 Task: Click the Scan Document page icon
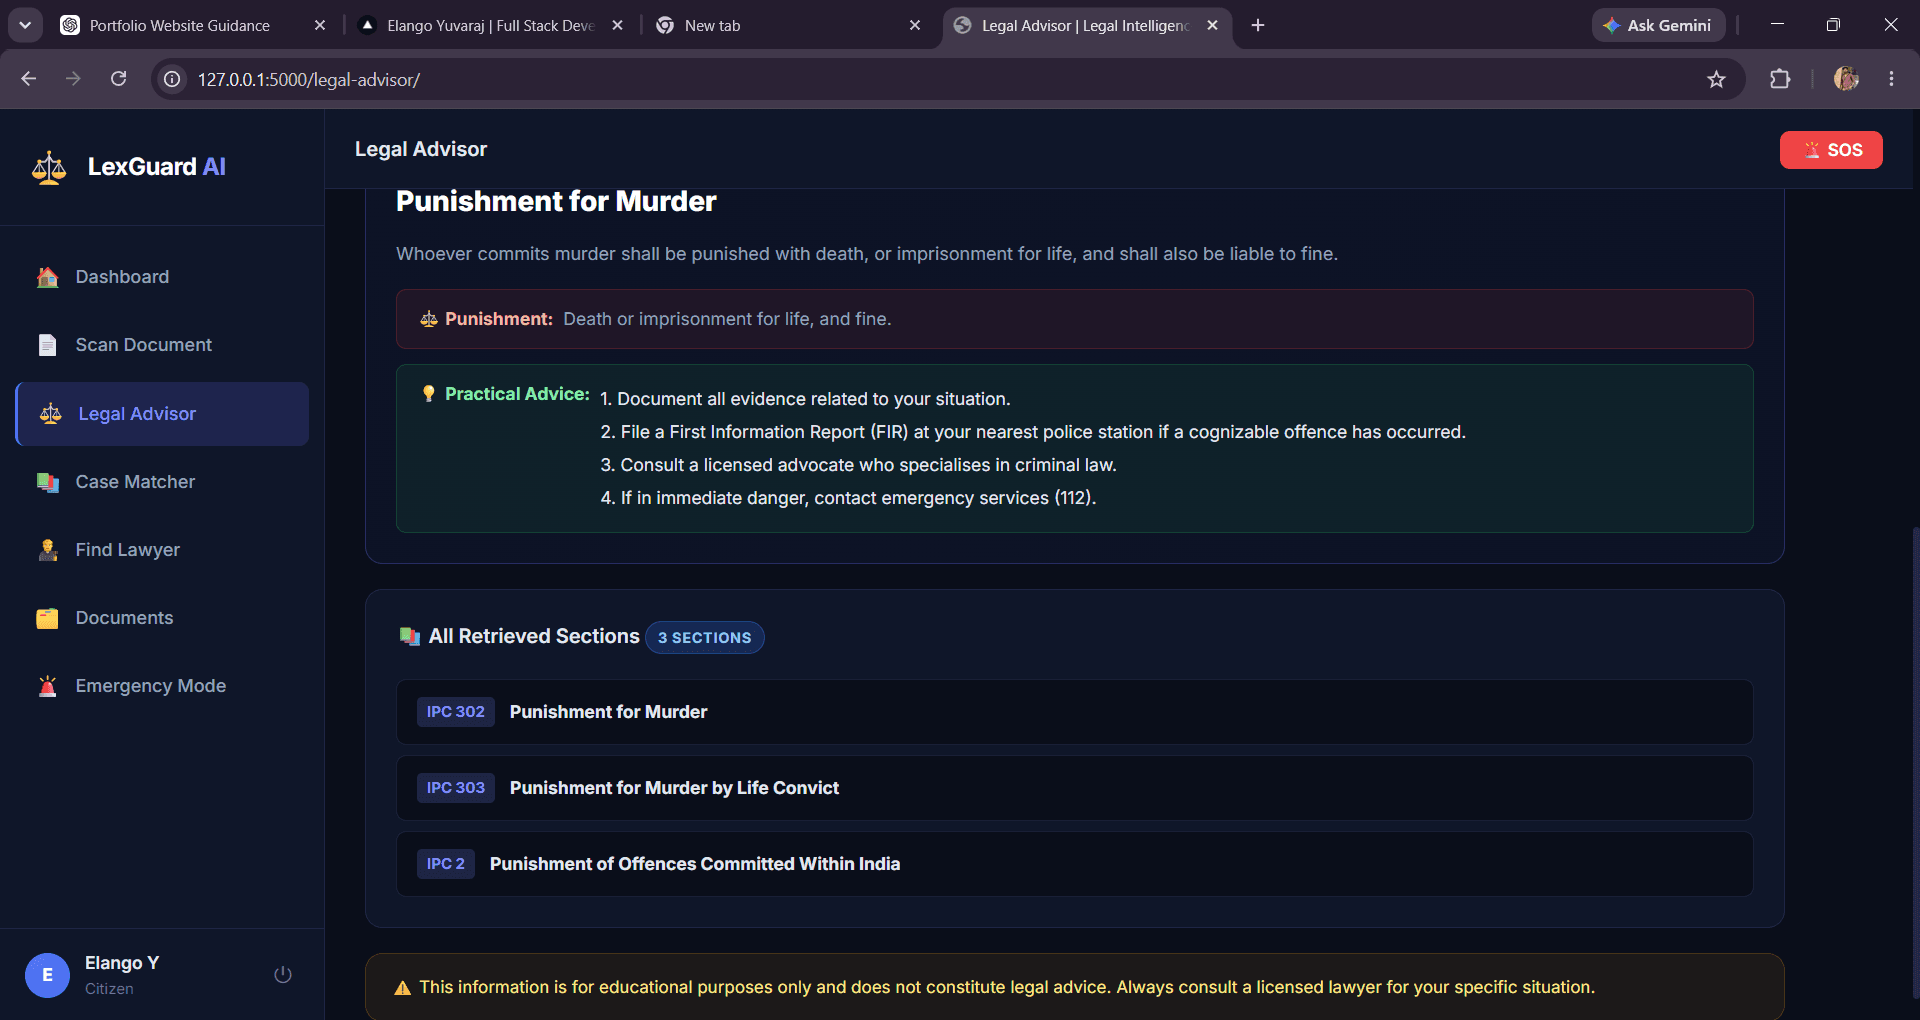(47, 345)
